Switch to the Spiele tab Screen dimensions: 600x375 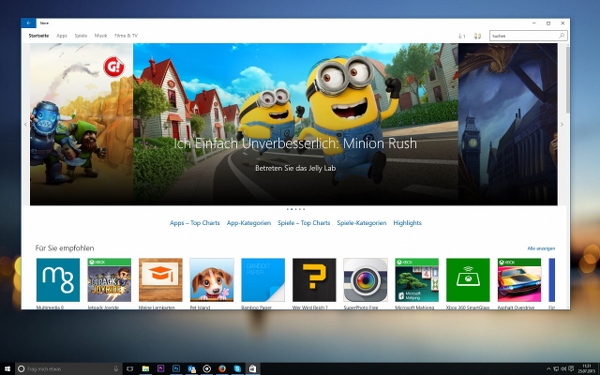pos(81,36)
